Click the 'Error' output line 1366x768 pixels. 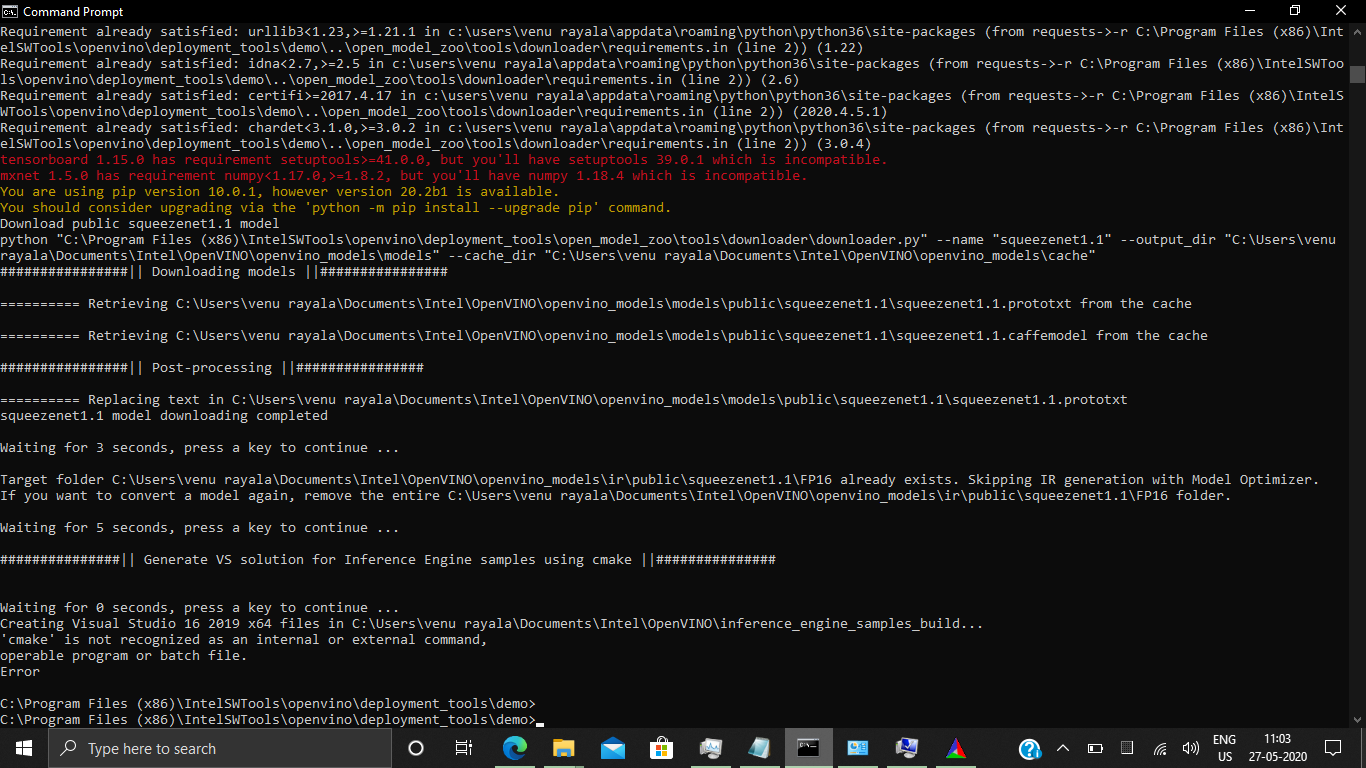point(20,672)
